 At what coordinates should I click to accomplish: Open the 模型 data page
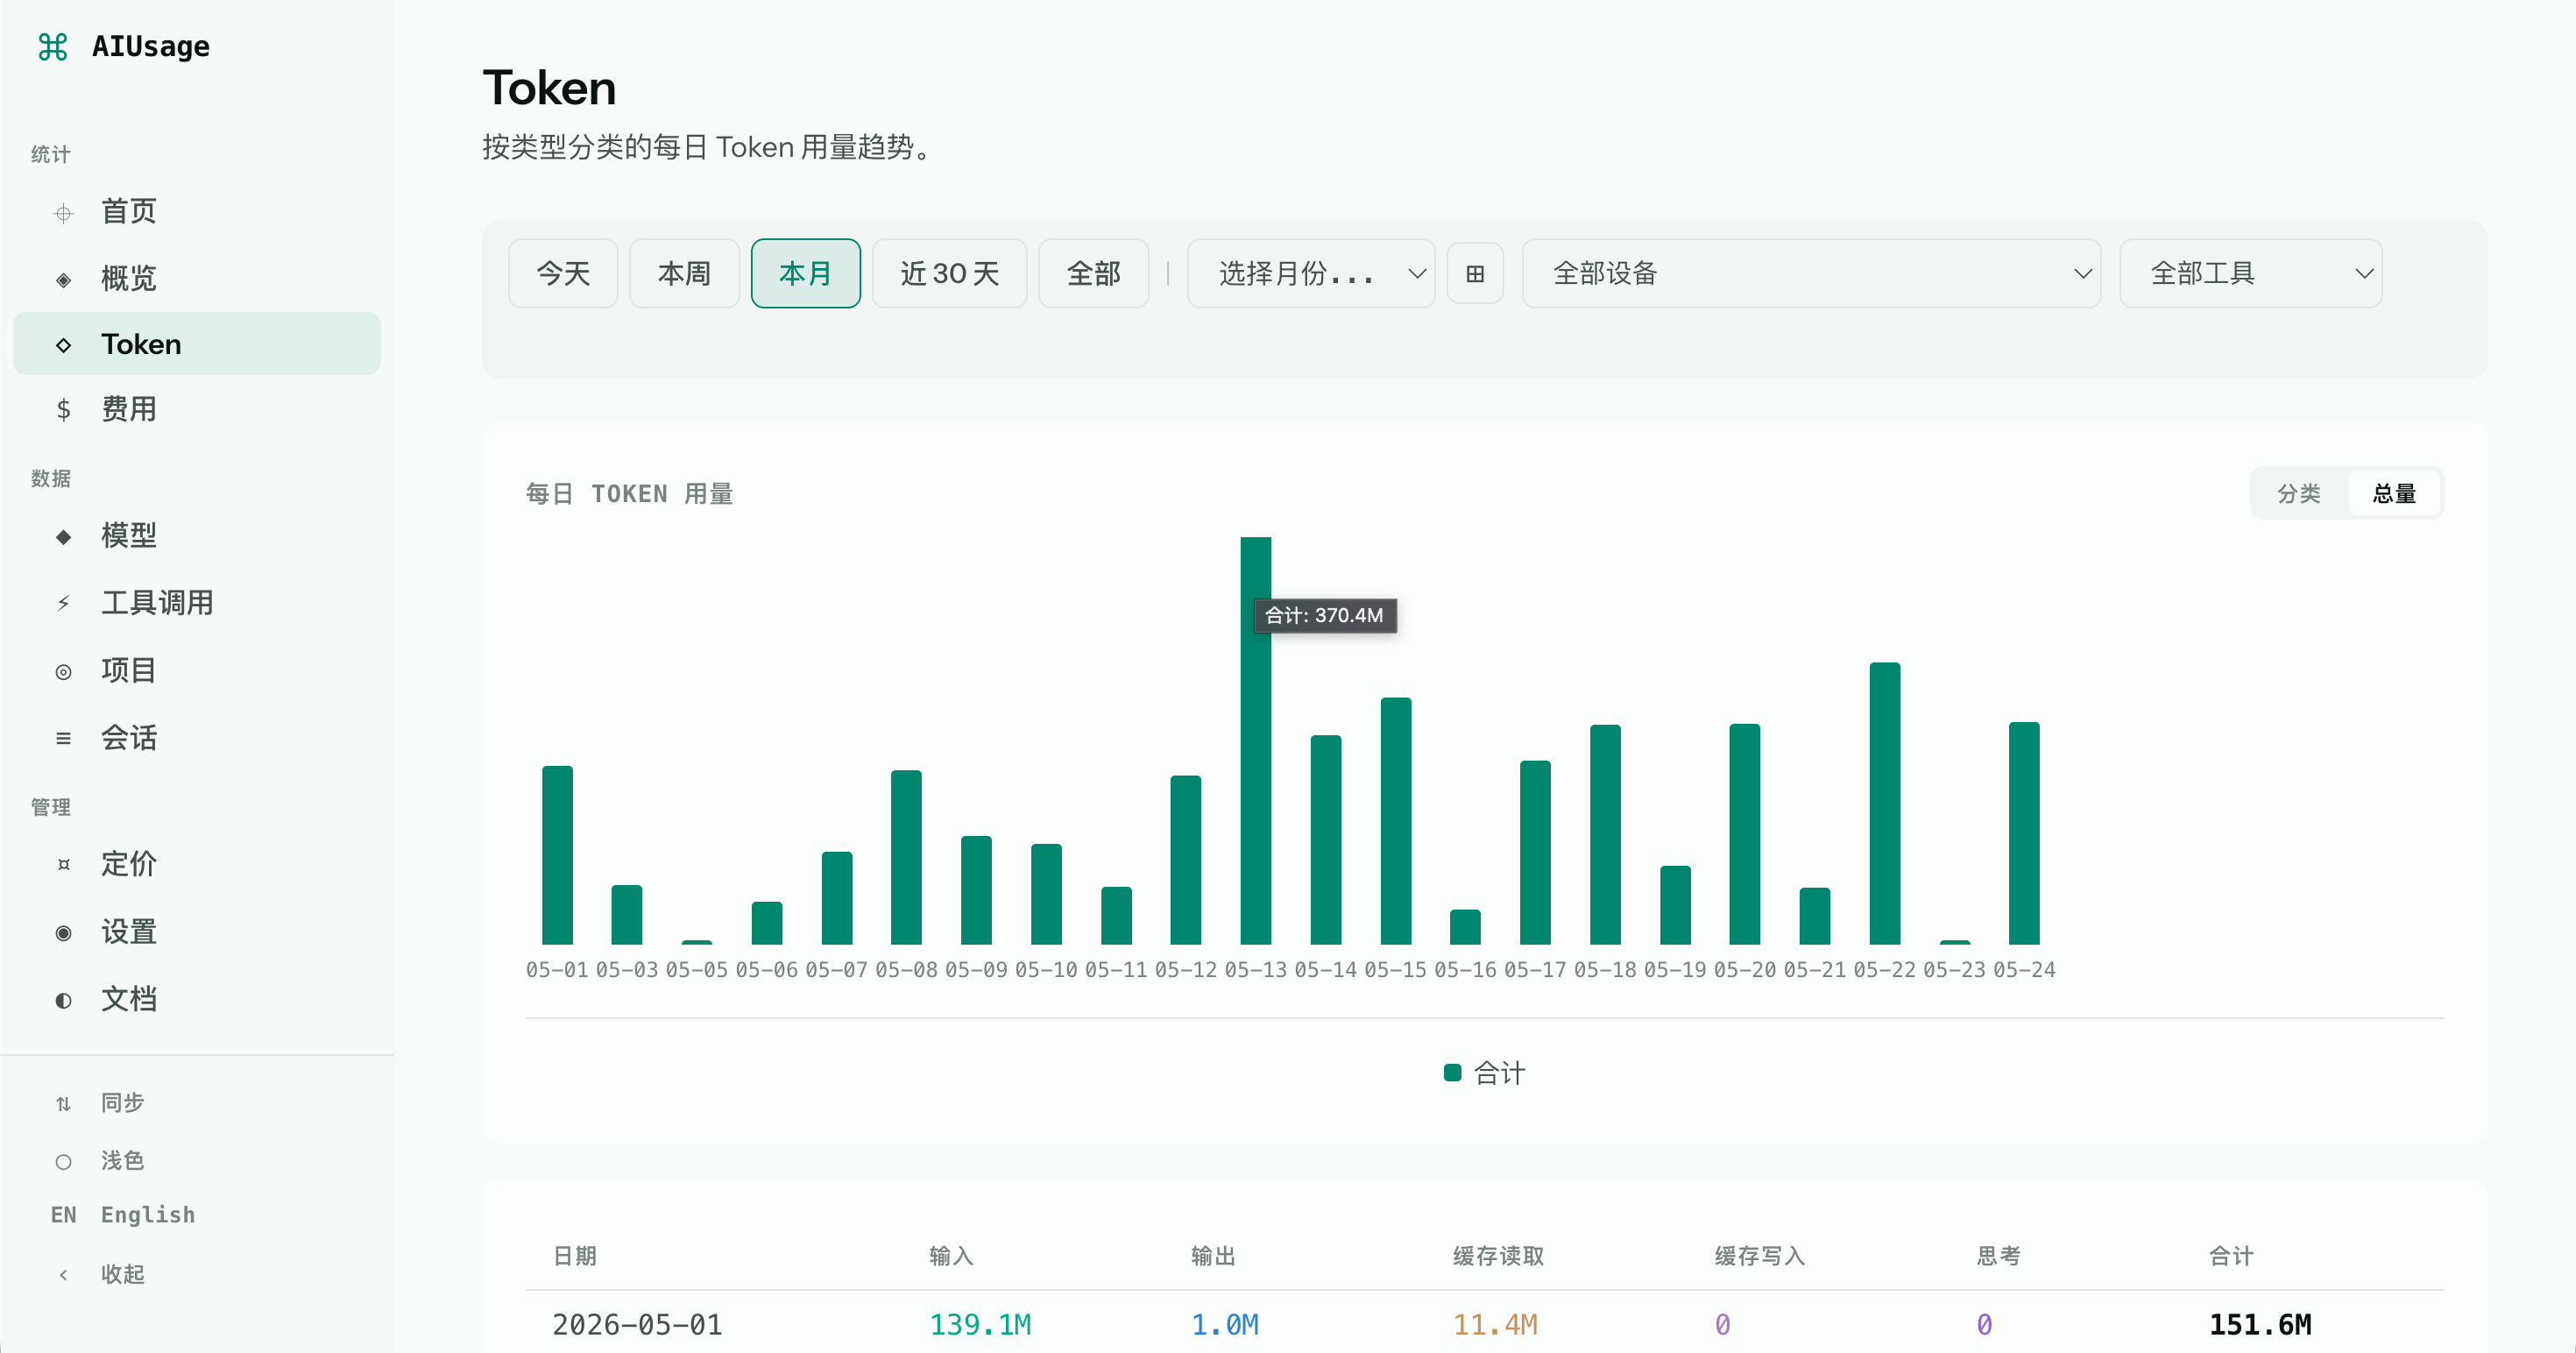pos(197,536)
